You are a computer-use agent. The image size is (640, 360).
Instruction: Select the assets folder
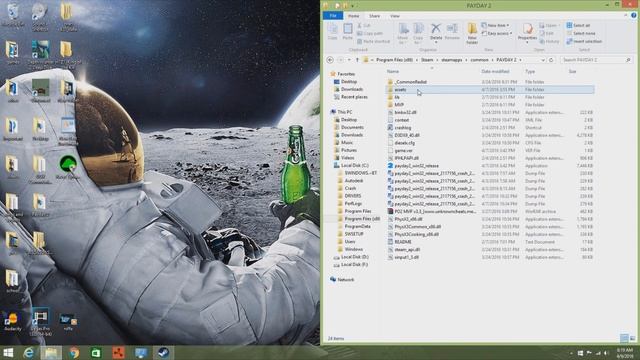(490, 89)
